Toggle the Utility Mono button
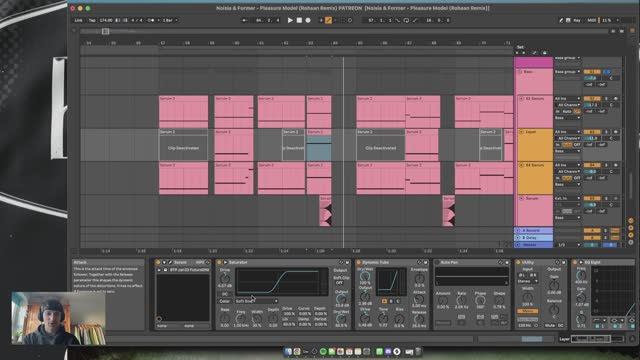The height and width of the screenshot is (360, 640). coord(527,311)
